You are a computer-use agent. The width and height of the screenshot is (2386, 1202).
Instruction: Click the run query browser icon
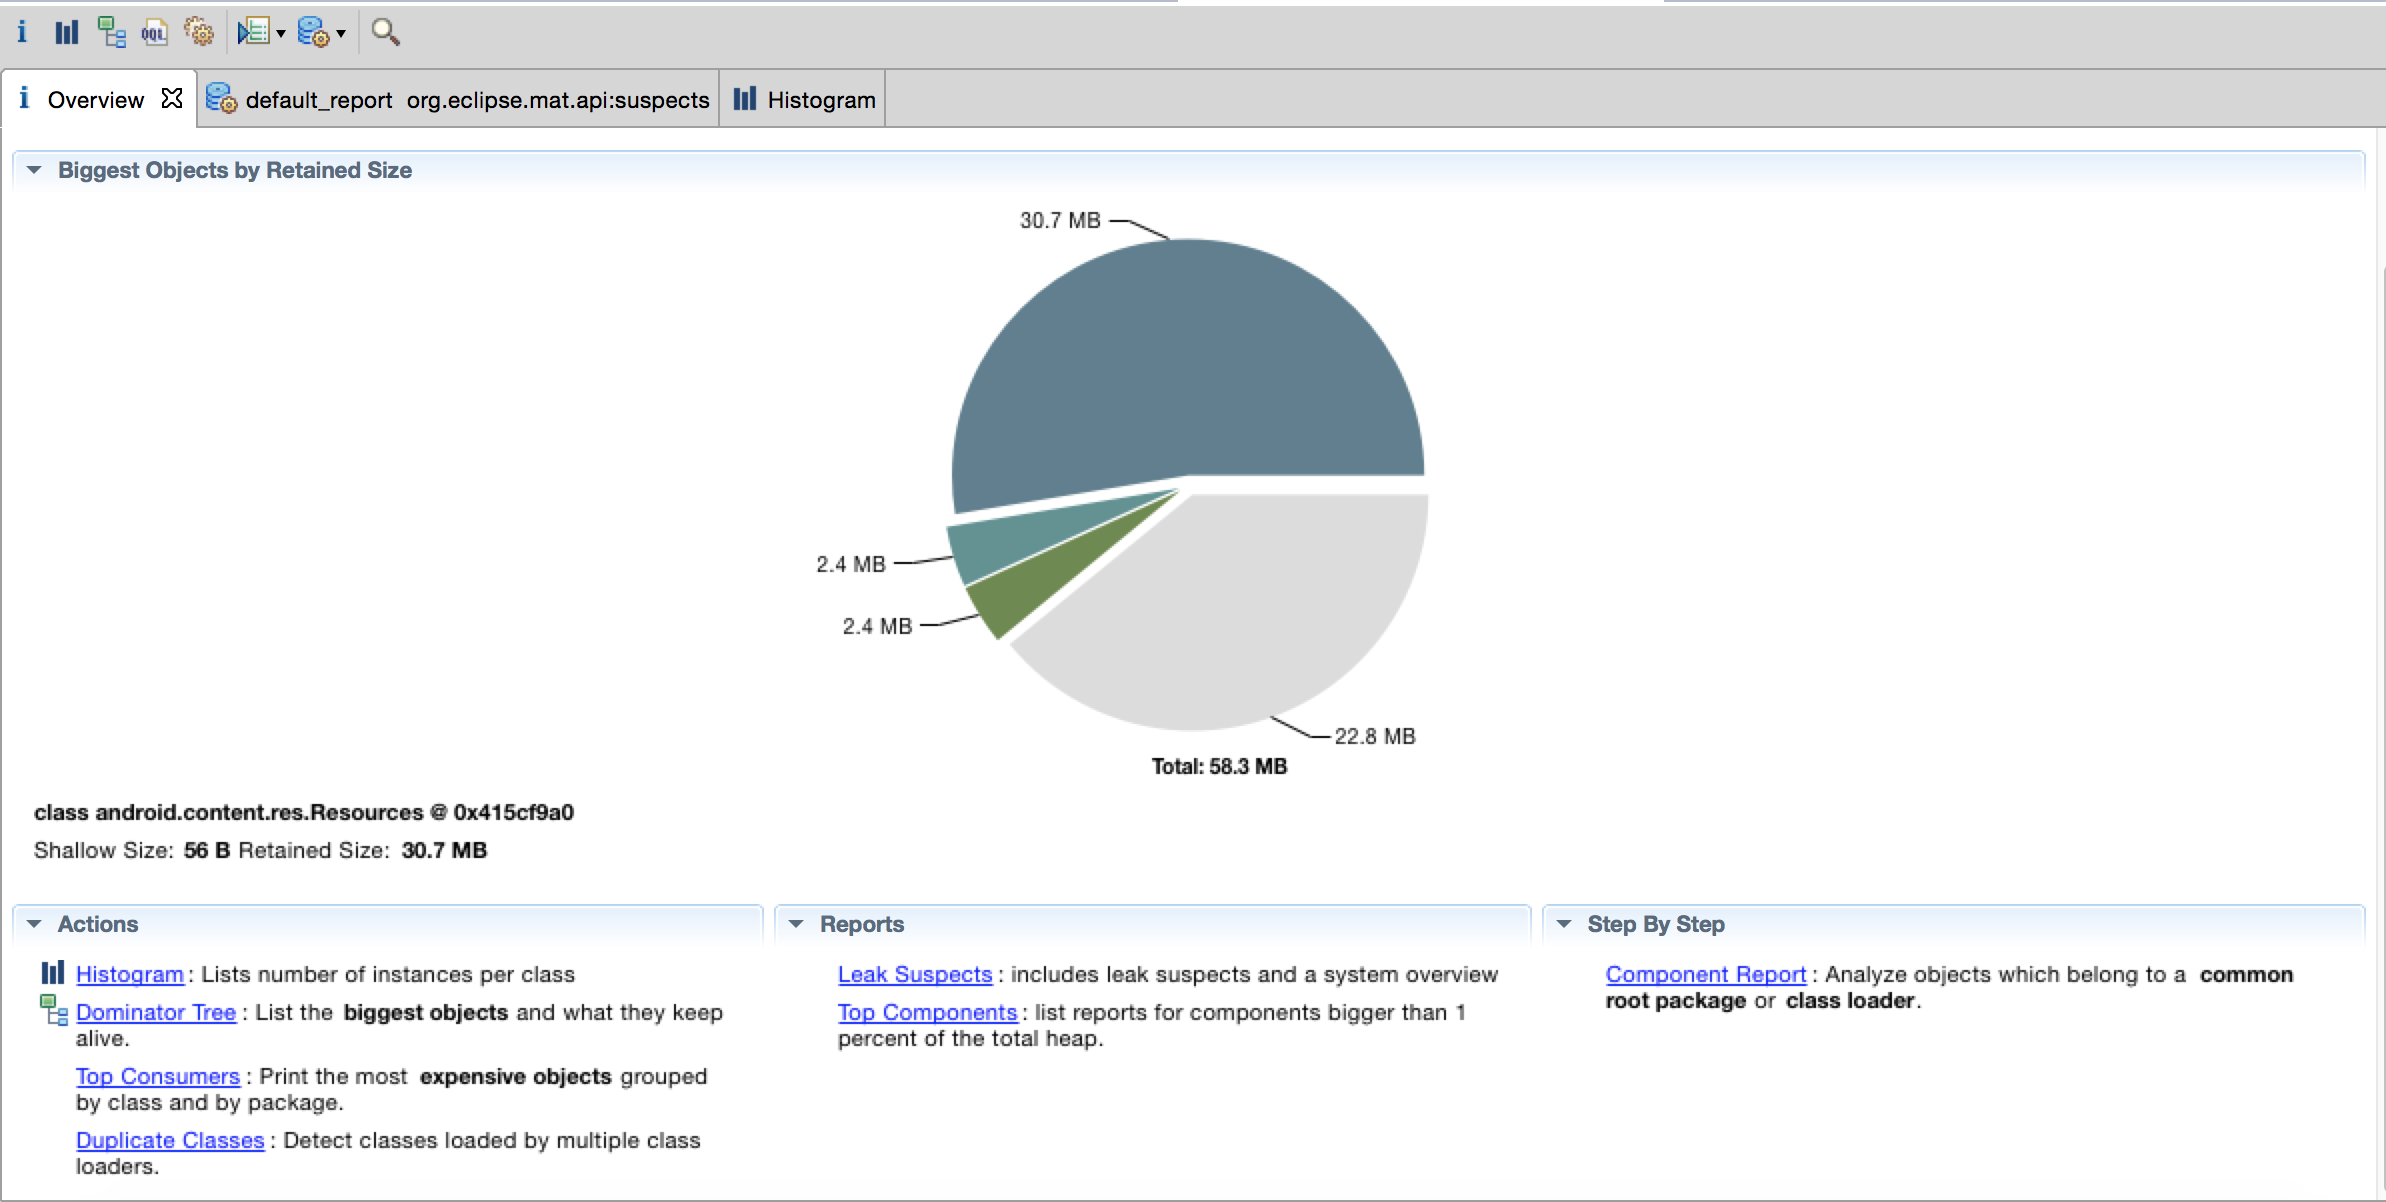click(x=253, y=32)
